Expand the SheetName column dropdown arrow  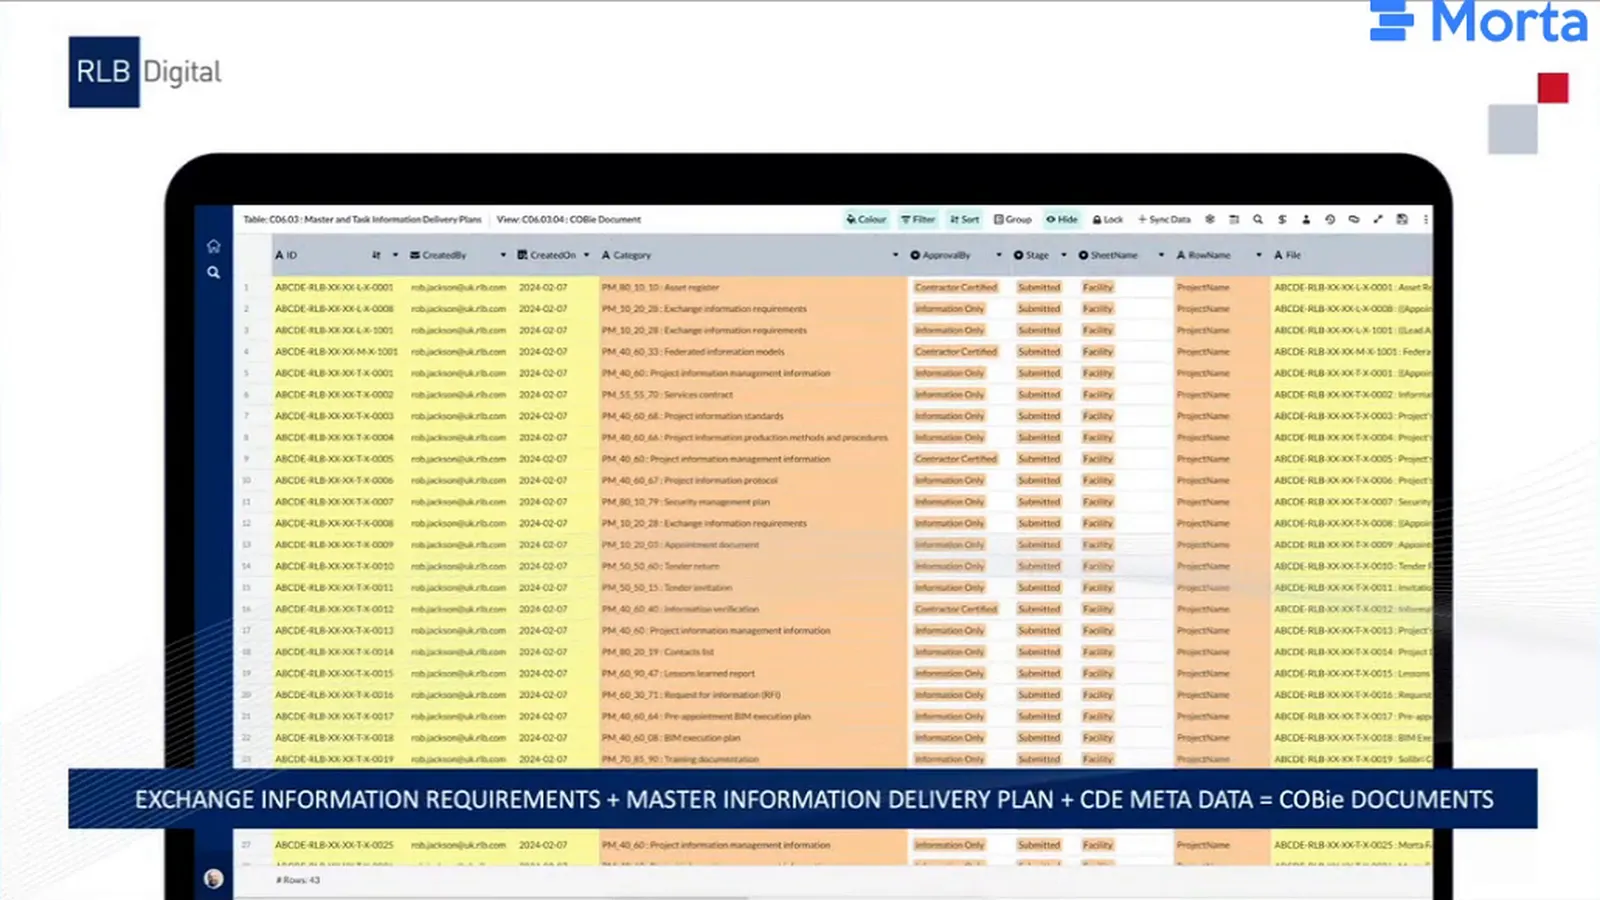(1161, 255)
